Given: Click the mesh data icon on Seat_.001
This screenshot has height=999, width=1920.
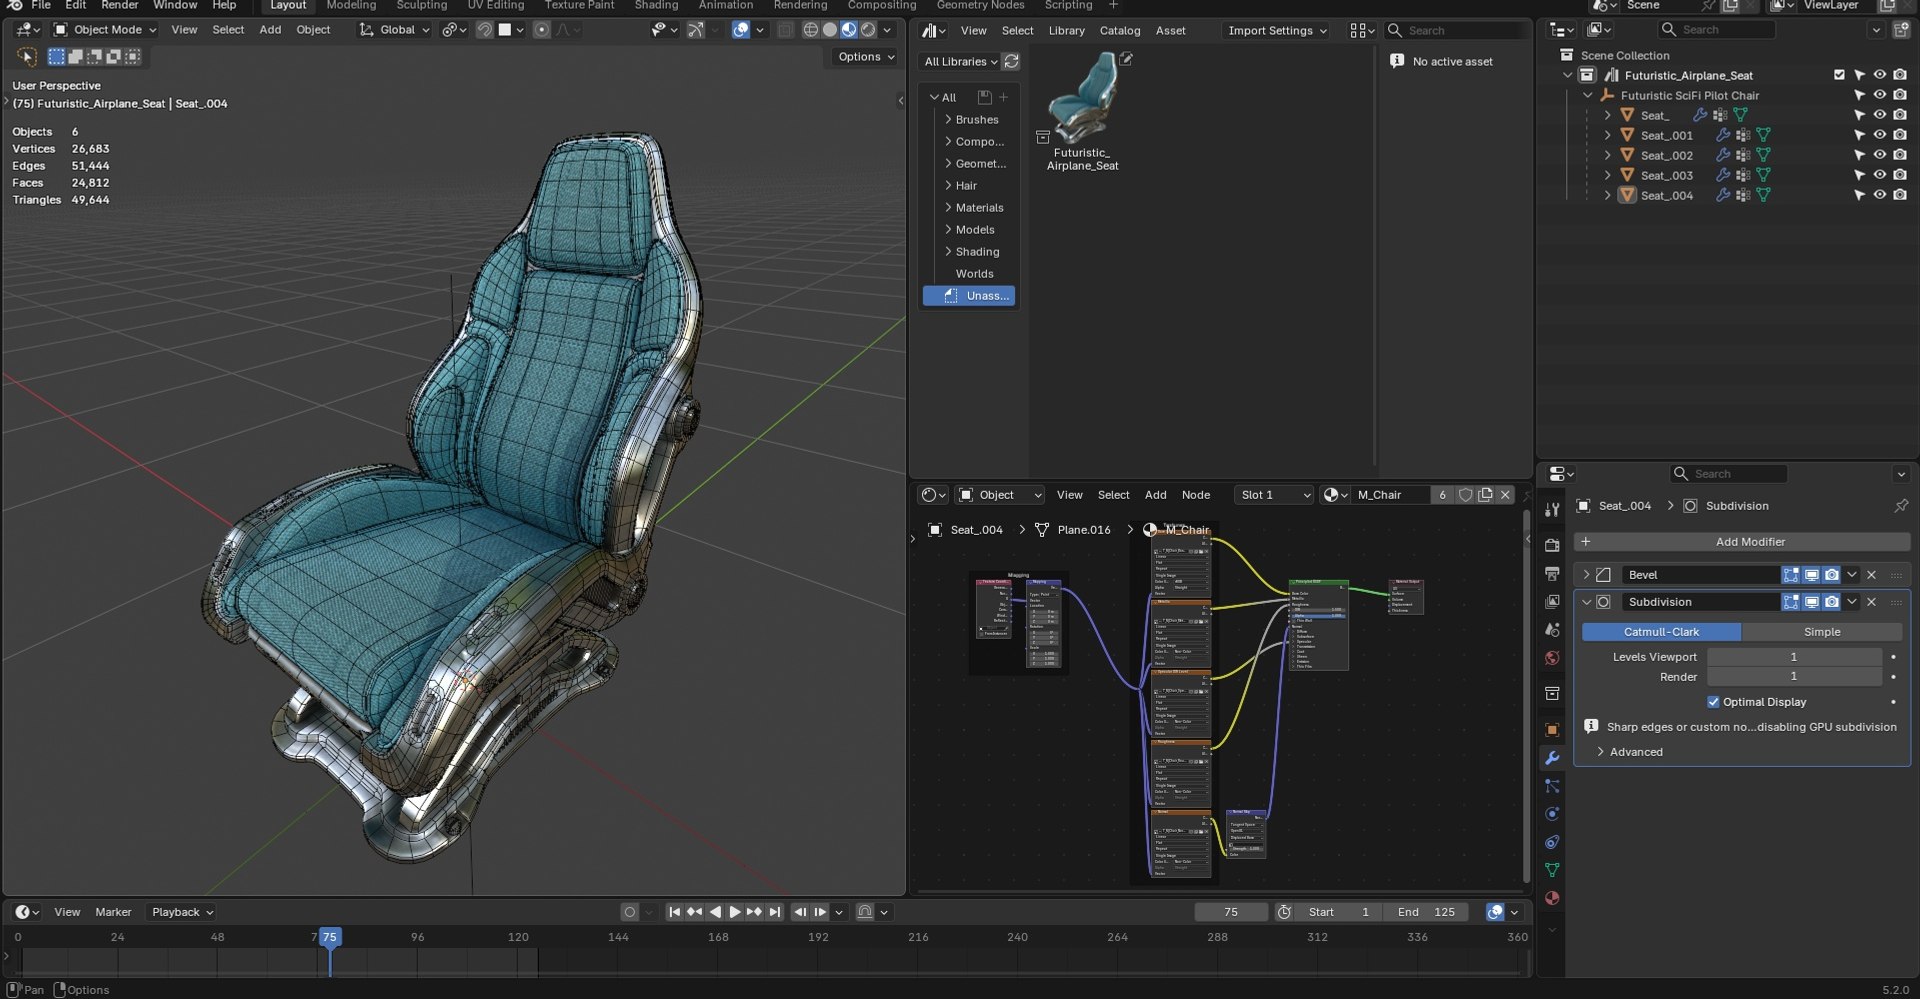Looking at the screenshot, I should tap(1763, 135).
